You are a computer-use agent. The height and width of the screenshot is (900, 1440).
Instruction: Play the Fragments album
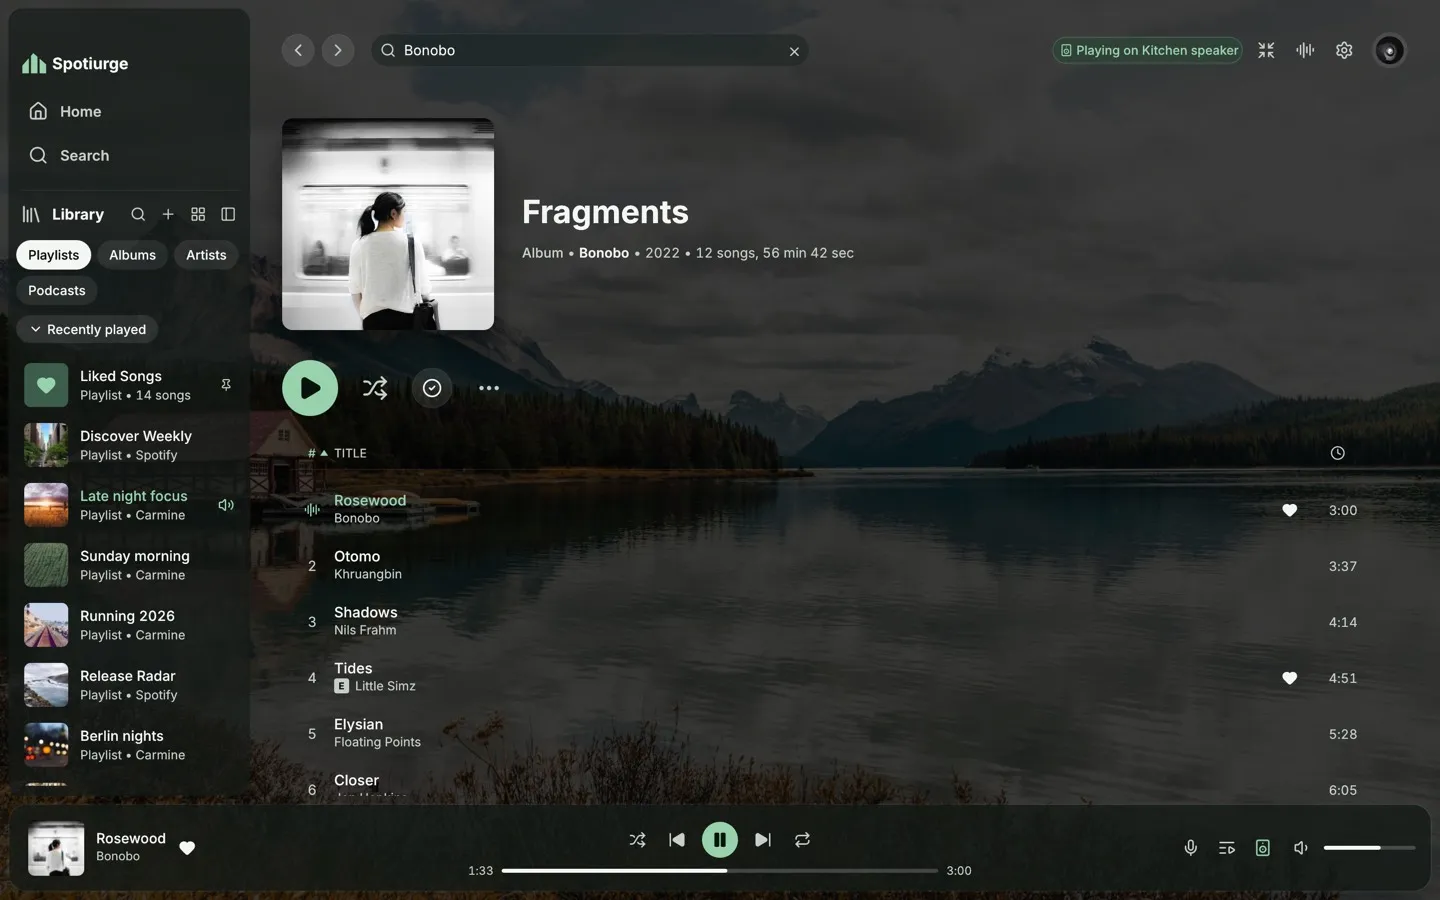[x=310, y=388]
